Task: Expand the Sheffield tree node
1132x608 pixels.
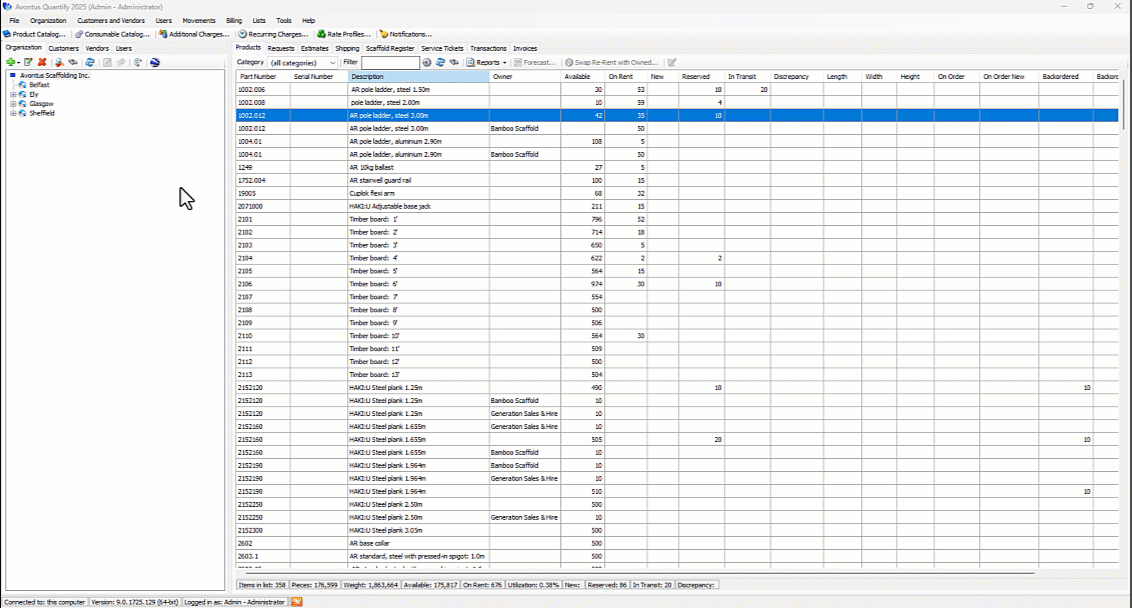Action: click(13, 114)
